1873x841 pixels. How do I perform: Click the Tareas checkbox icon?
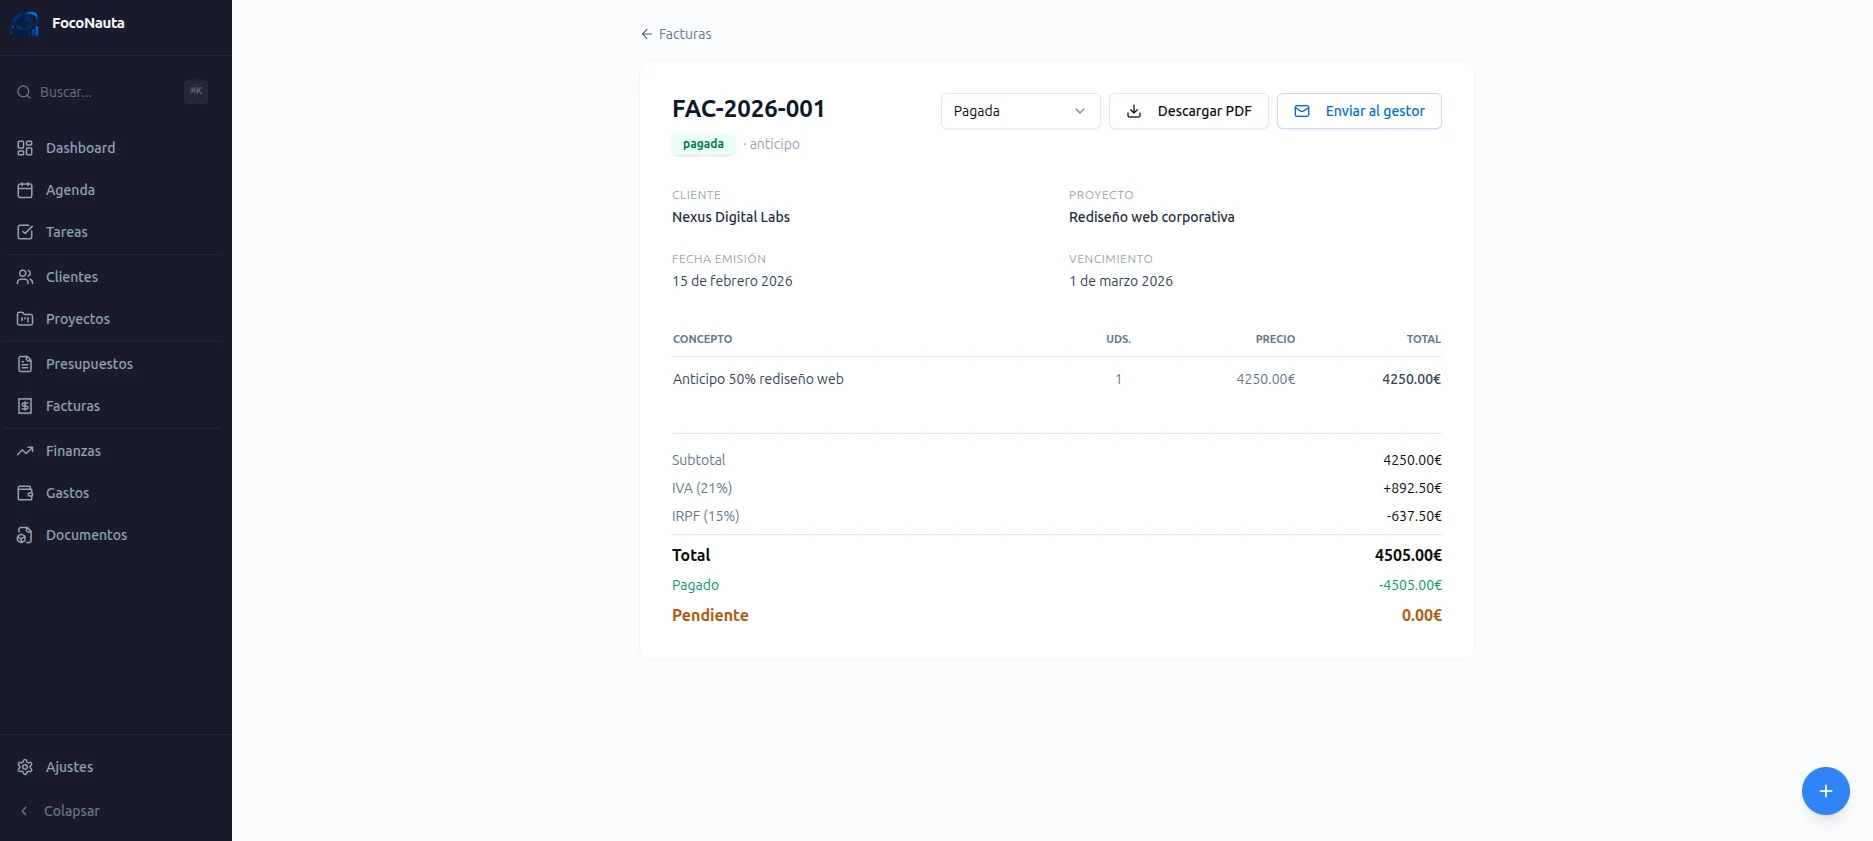pos(25,232)
